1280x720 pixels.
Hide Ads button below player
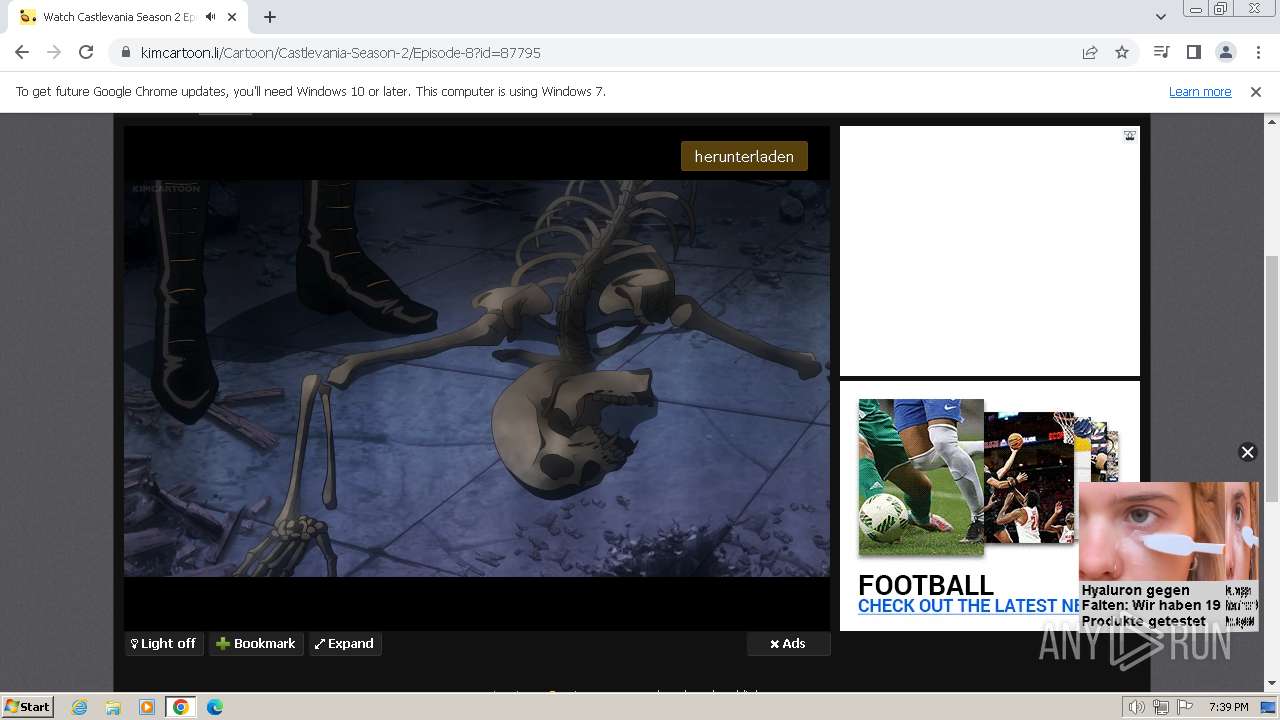tap(788, 644)
